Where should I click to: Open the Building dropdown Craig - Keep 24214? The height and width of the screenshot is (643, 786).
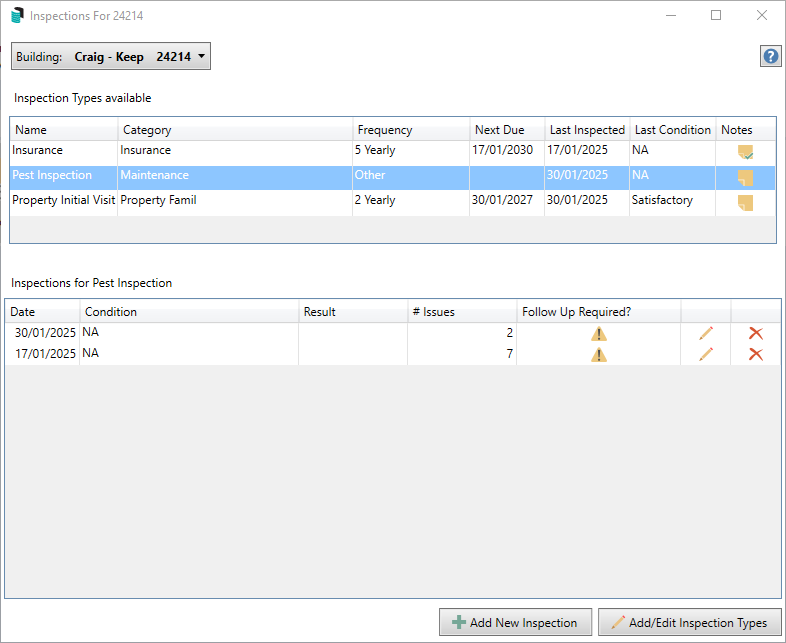coord(111,56)
